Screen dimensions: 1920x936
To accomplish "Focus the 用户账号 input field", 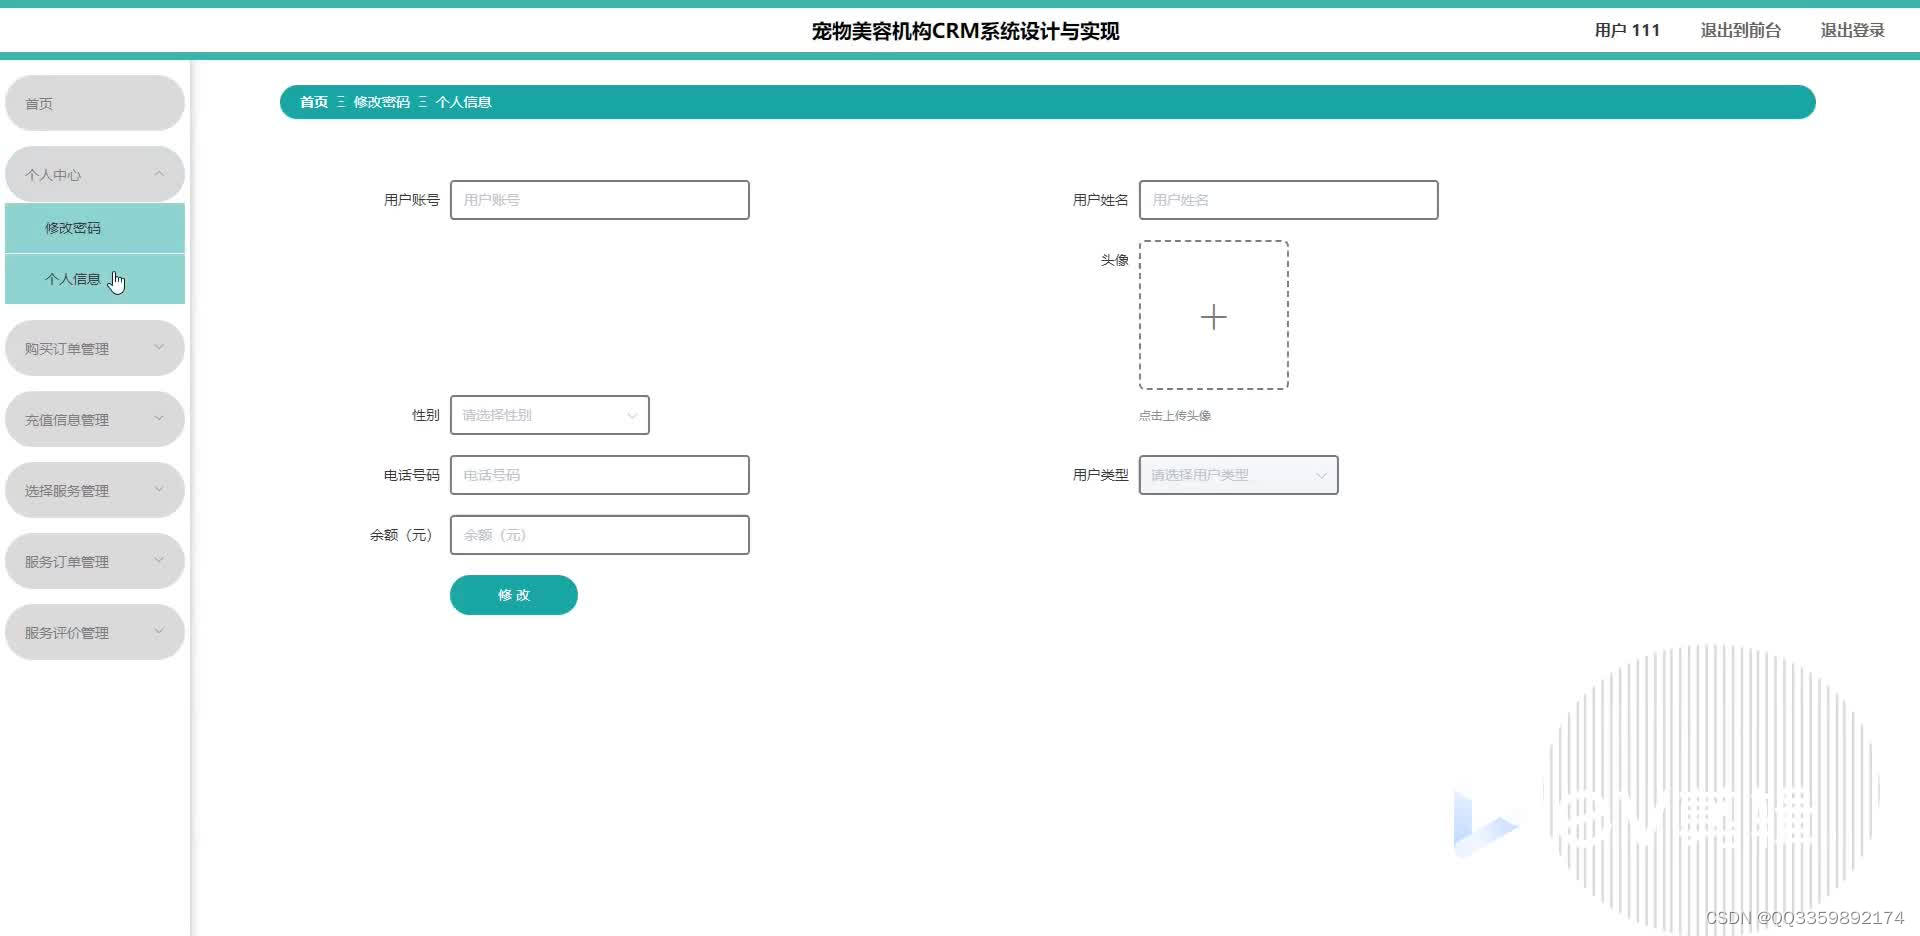I will [x=600, y=200].
